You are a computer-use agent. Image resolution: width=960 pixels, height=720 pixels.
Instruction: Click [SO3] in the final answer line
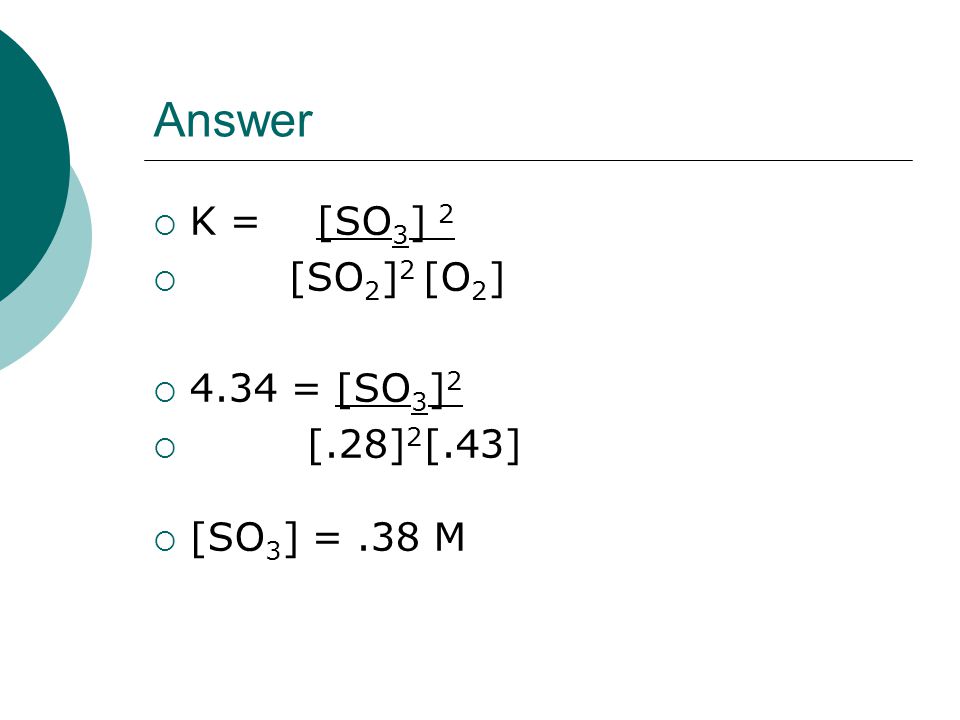244,539
